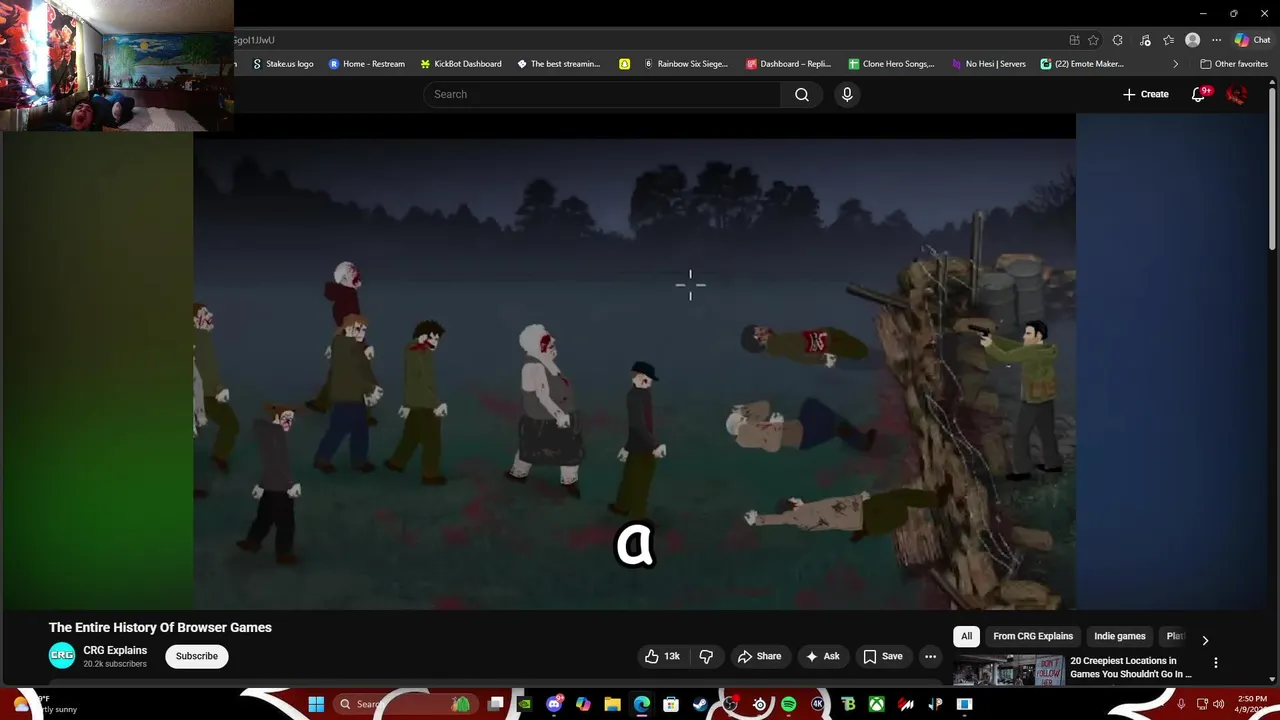
Task: Click the video player to pause
Action: [635, 362]
